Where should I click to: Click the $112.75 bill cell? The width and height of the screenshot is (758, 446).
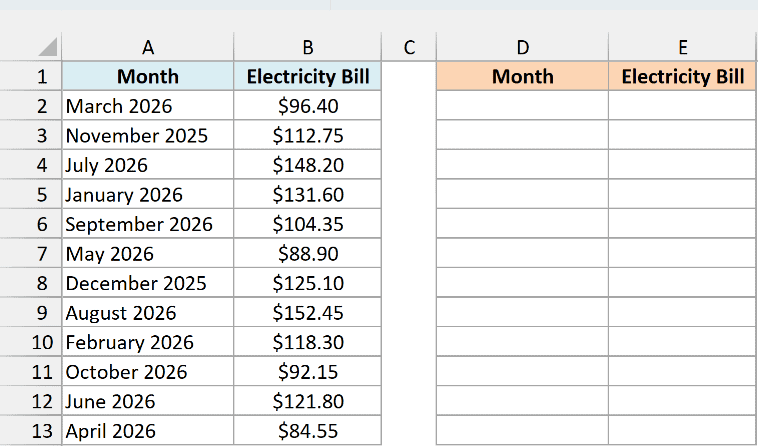pos(307,135)
